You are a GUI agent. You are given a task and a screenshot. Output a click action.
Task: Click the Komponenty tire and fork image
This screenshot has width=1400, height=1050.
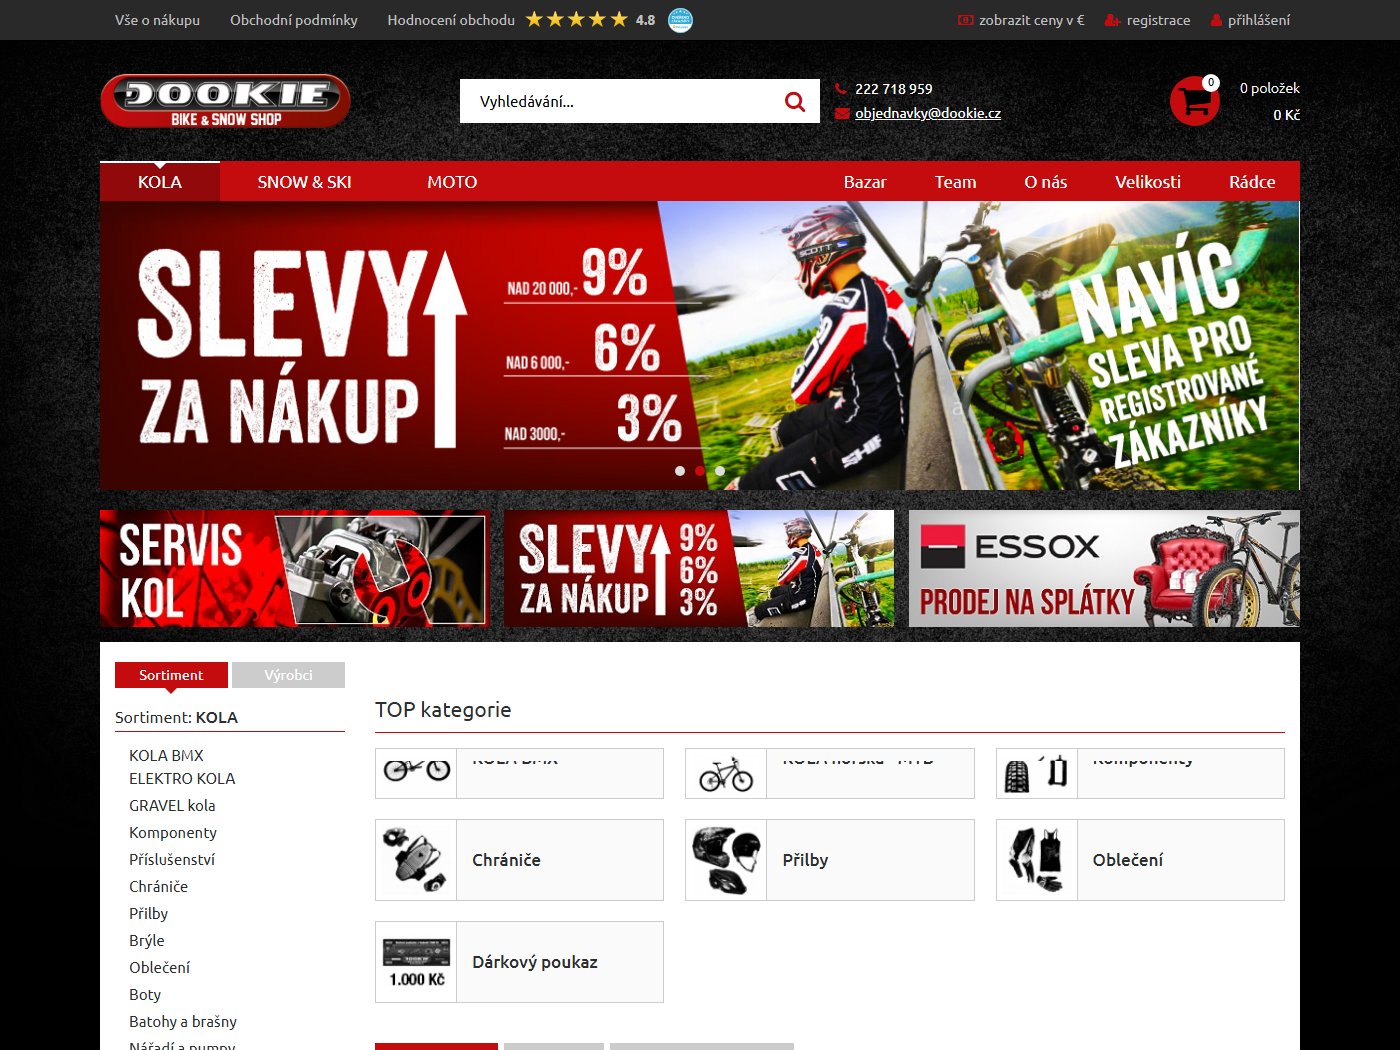(x=1037, y=773)
